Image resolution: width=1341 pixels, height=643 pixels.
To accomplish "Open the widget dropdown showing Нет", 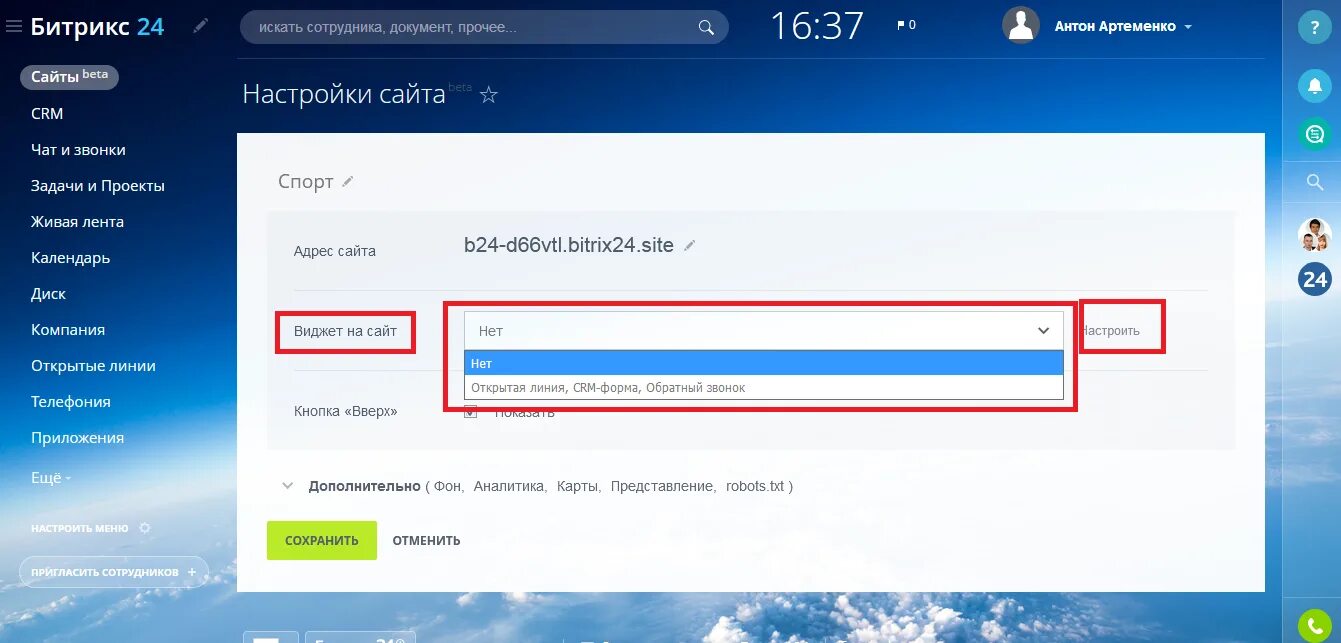I will coord(764,331).
